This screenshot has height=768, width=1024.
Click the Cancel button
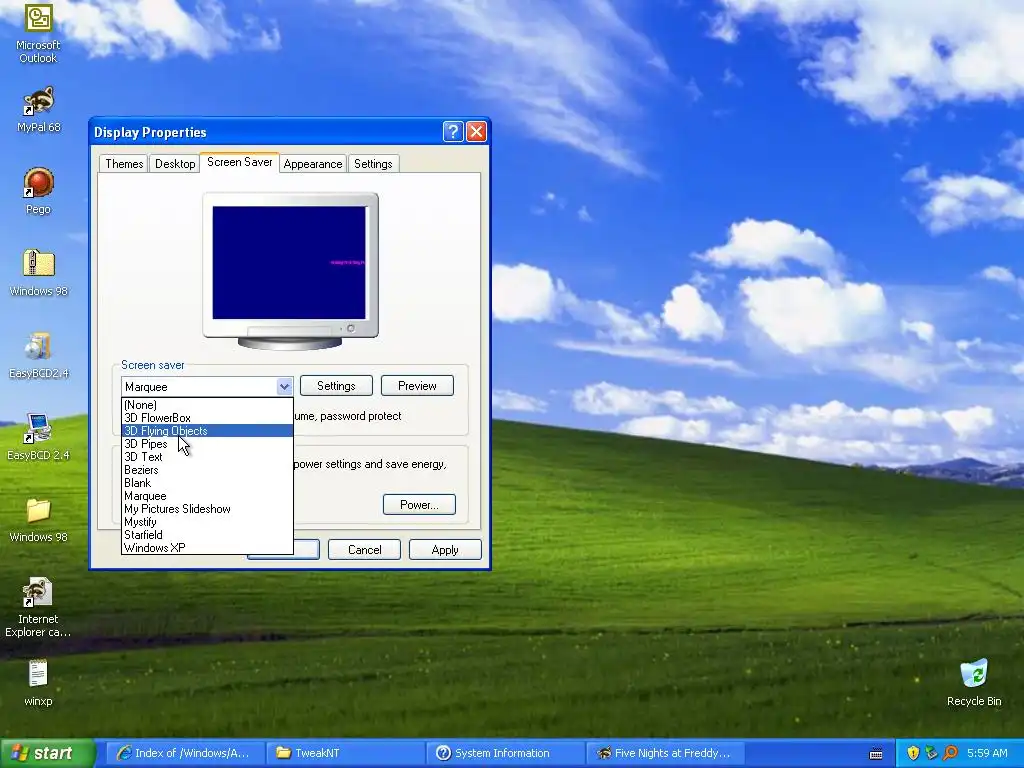(364, 550)
